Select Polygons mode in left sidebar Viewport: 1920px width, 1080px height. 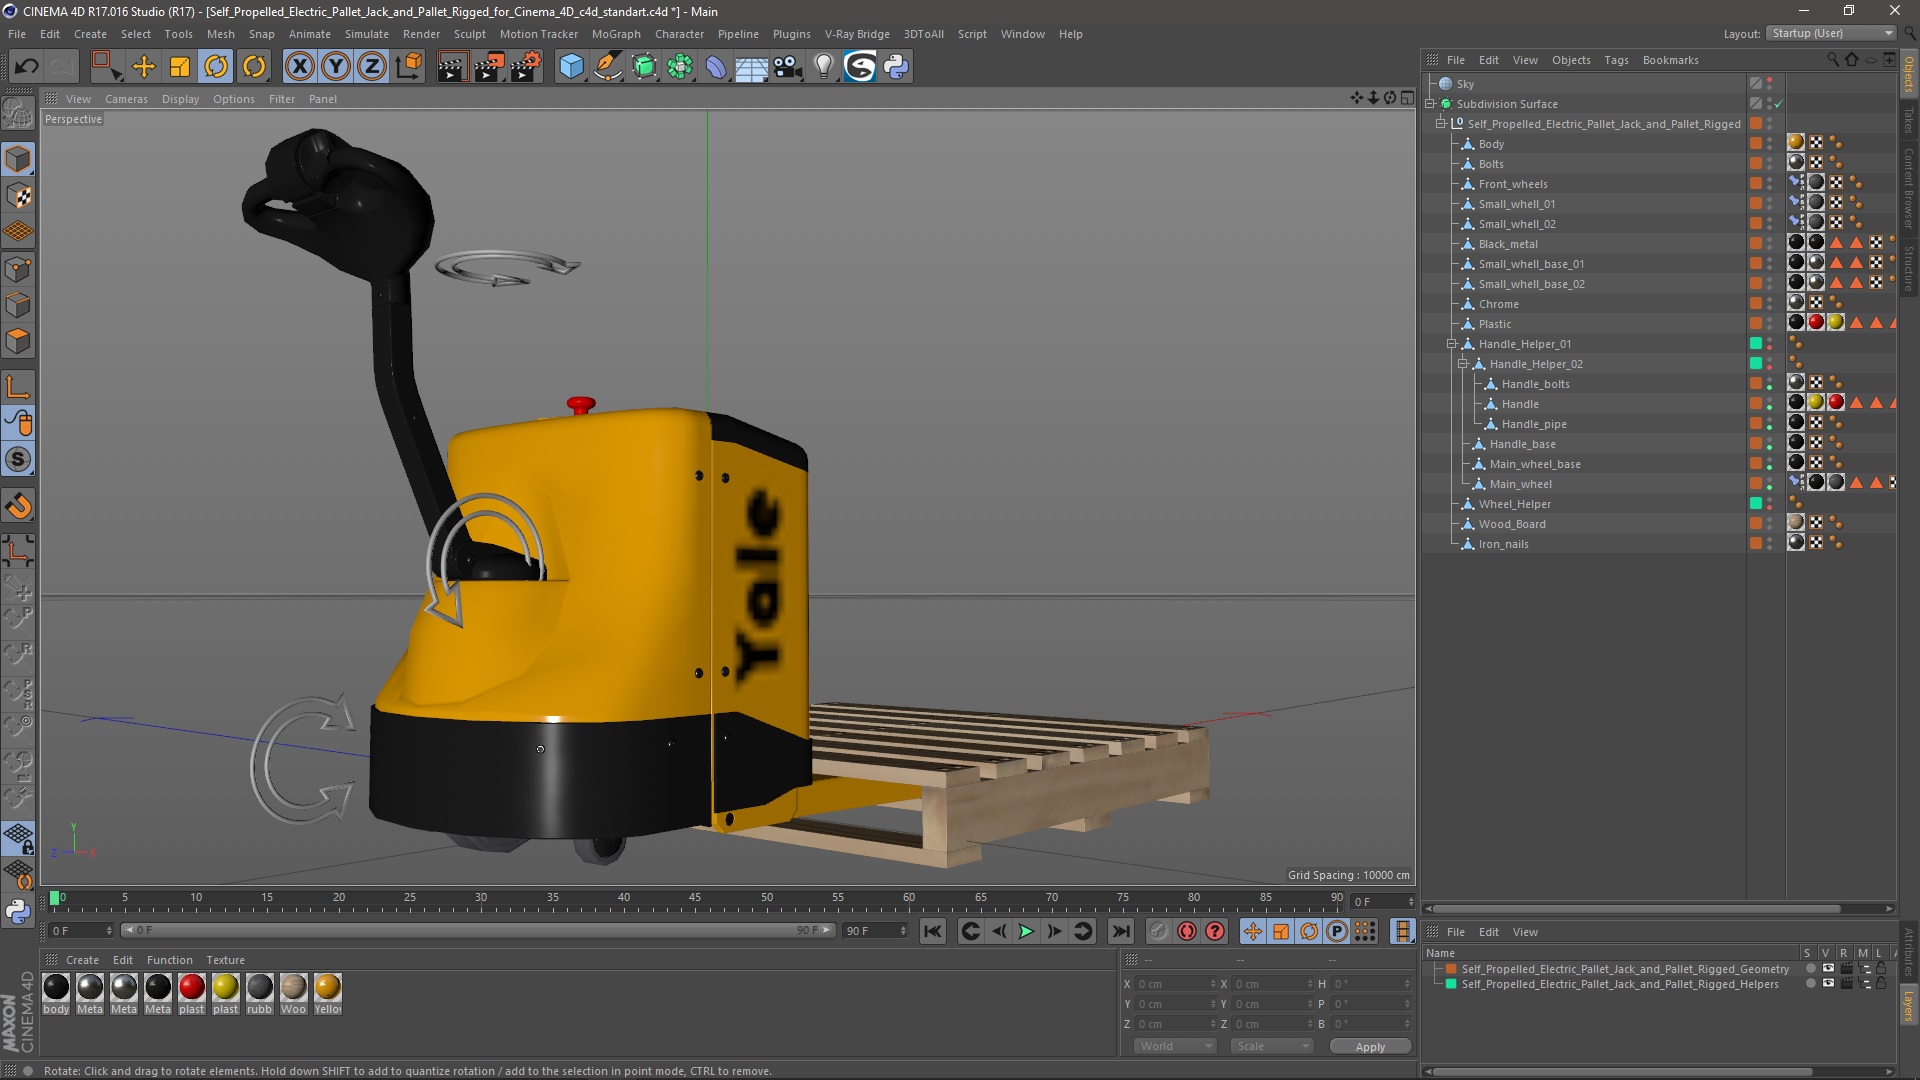(18, 341)
